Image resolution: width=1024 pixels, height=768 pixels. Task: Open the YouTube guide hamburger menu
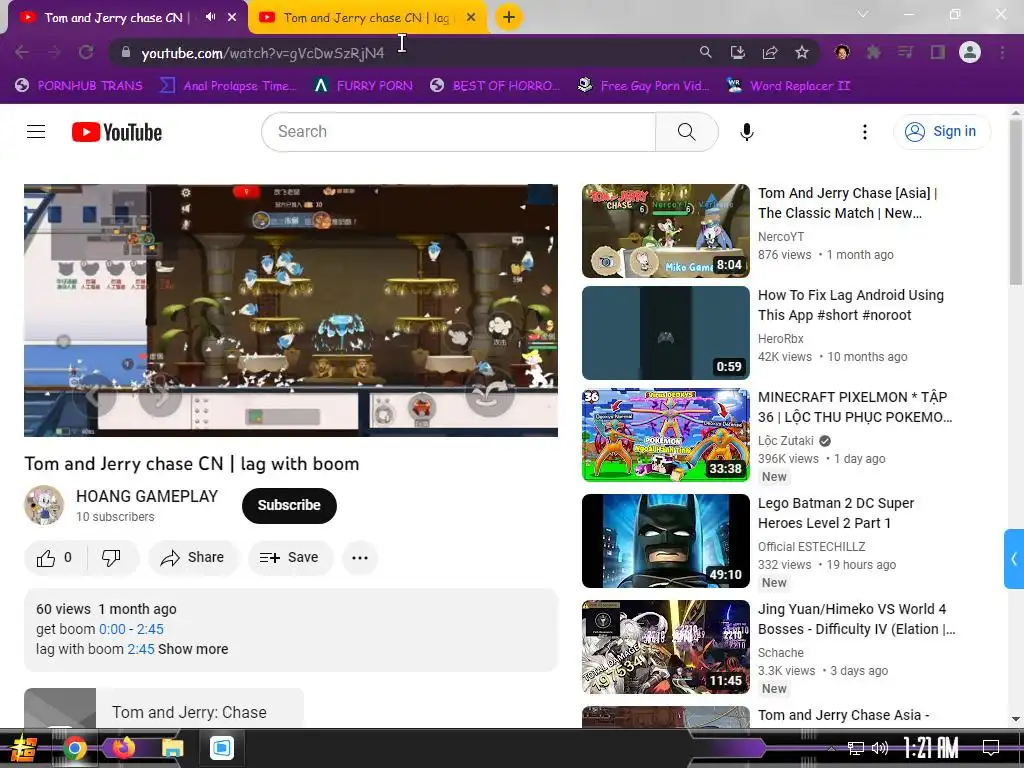36,132
